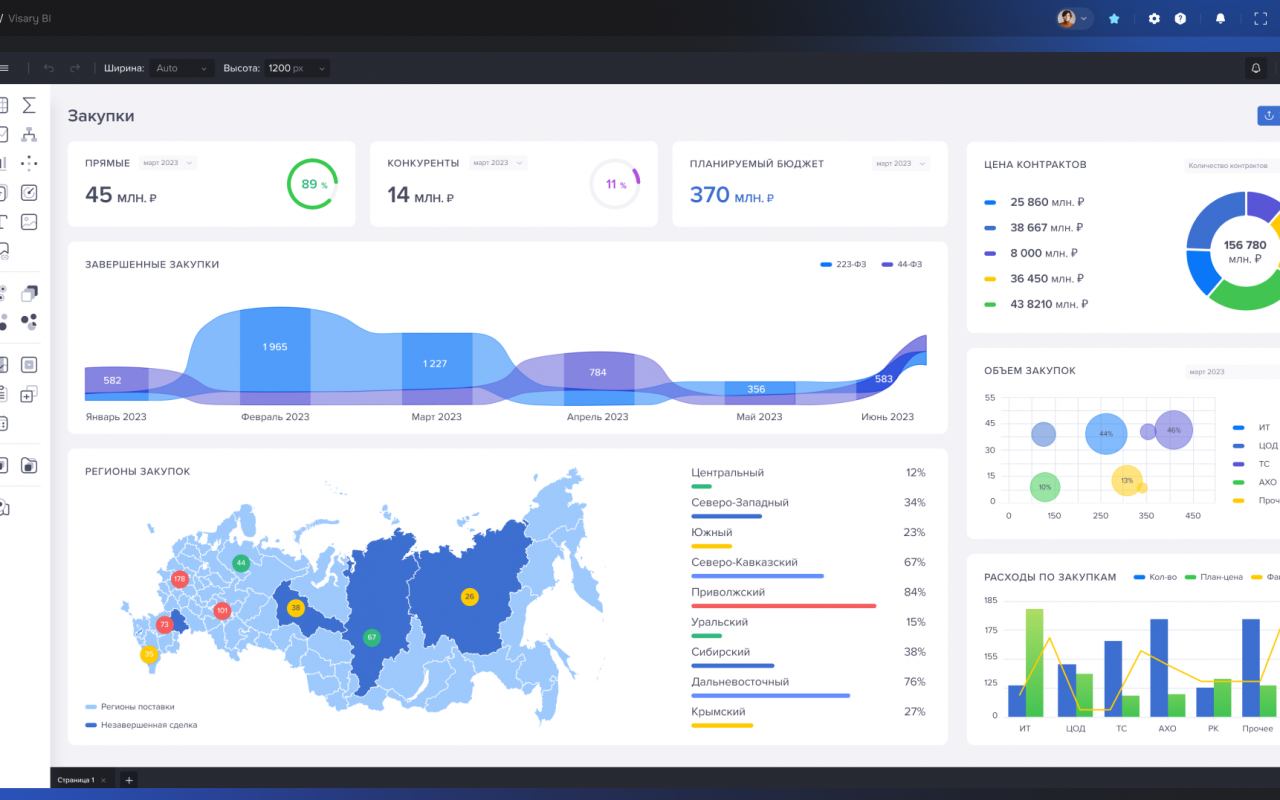Toggle the 223-ФЗ legend series
This screenshot has height=800, width=1280.
click(x=843, y=264)
